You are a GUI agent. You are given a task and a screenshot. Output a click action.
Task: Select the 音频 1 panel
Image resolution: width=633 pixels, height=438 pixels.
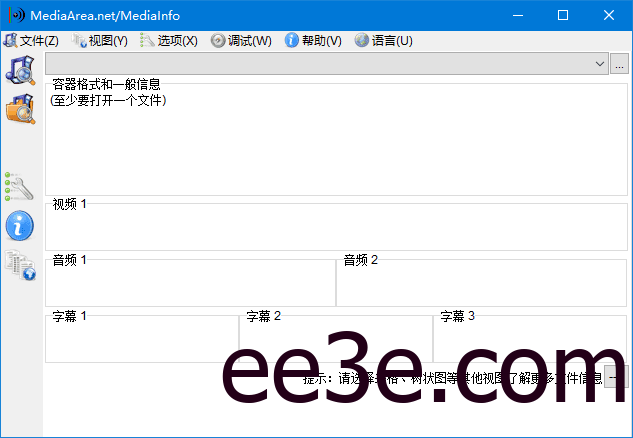190,283
